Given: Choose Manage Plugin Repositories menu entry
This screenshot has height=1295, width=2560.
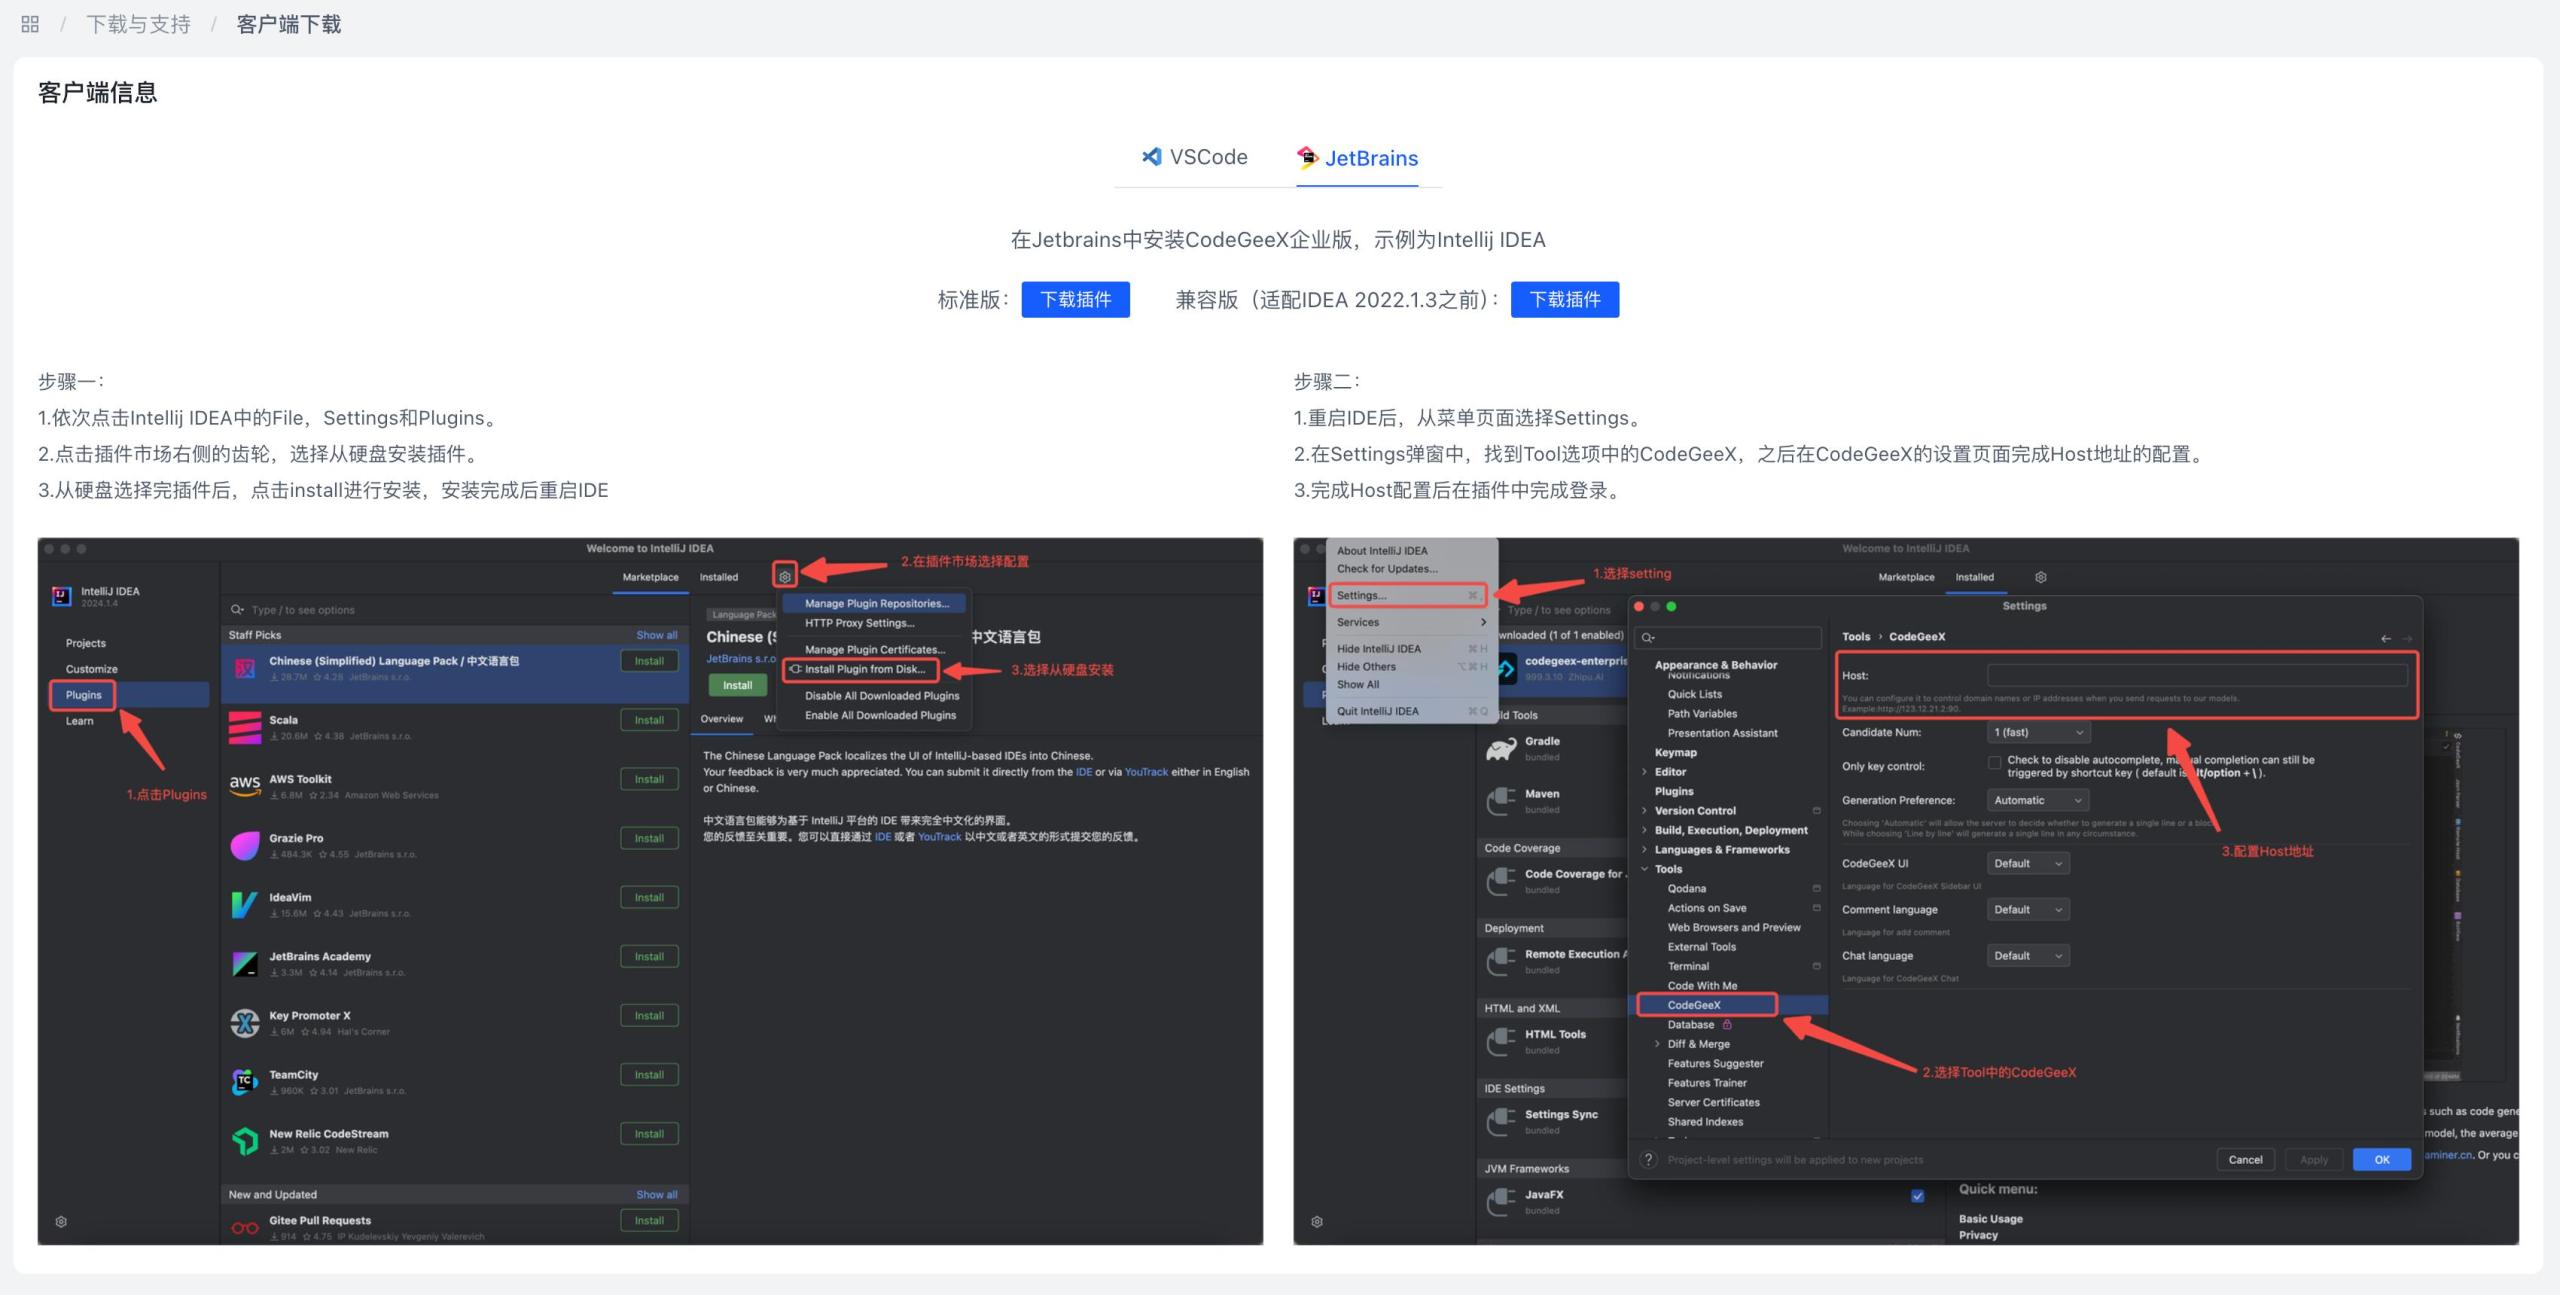Looking at the screenshot, I should pyautogui.click(x=875, y=603).
